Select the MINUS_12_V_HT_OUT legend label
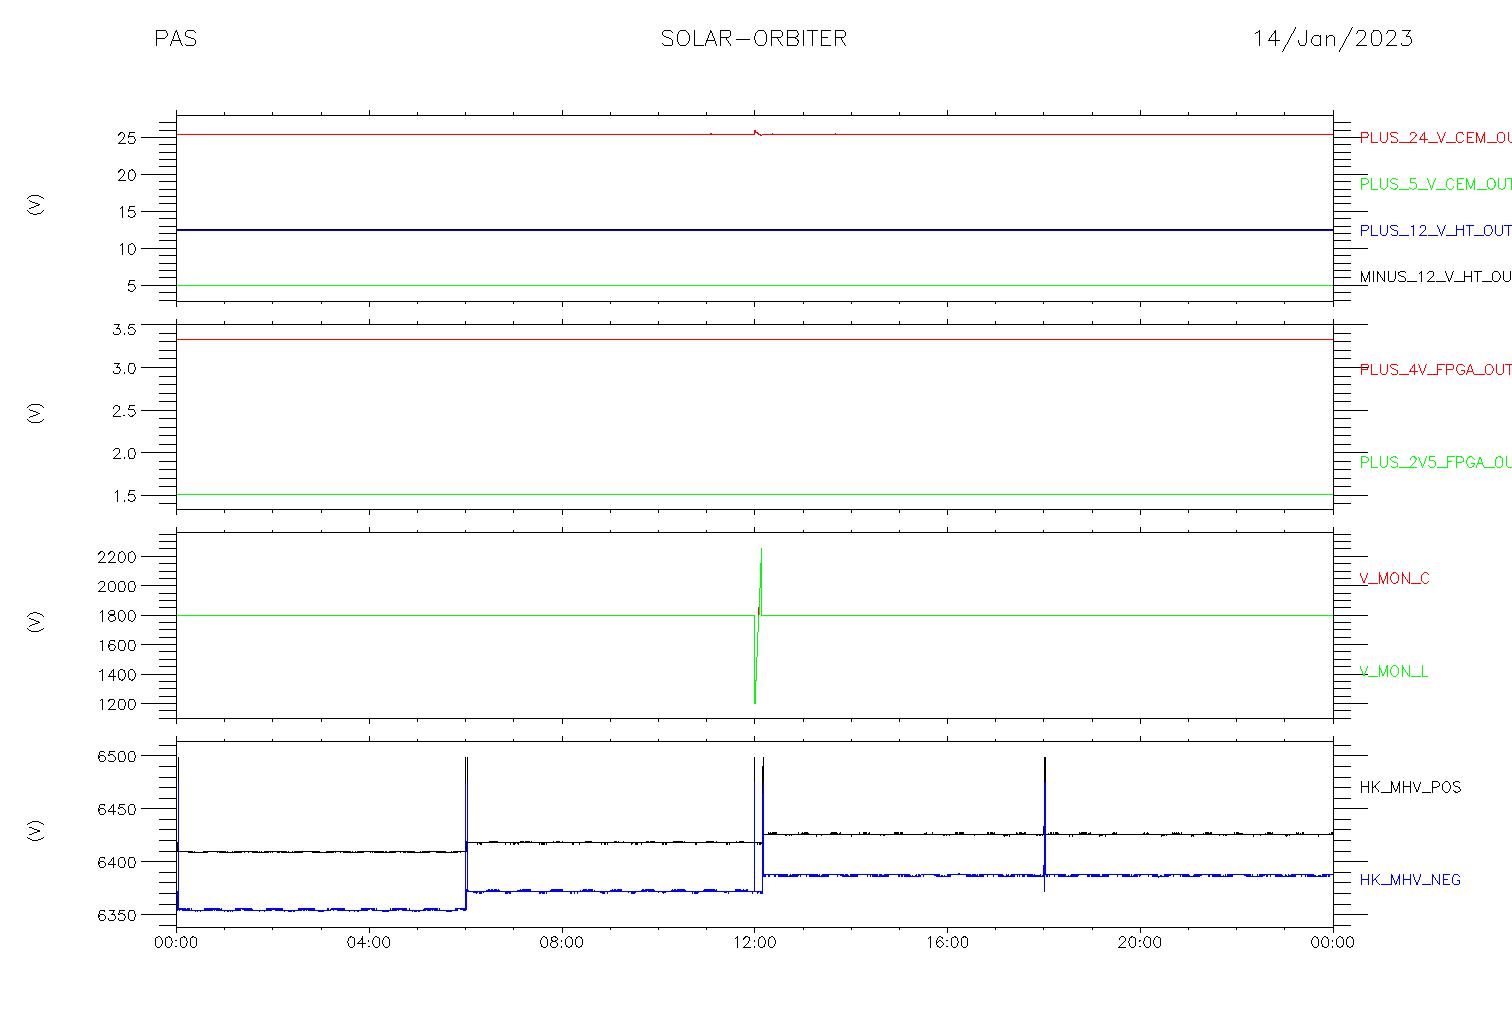 (x=1435, y=277)
